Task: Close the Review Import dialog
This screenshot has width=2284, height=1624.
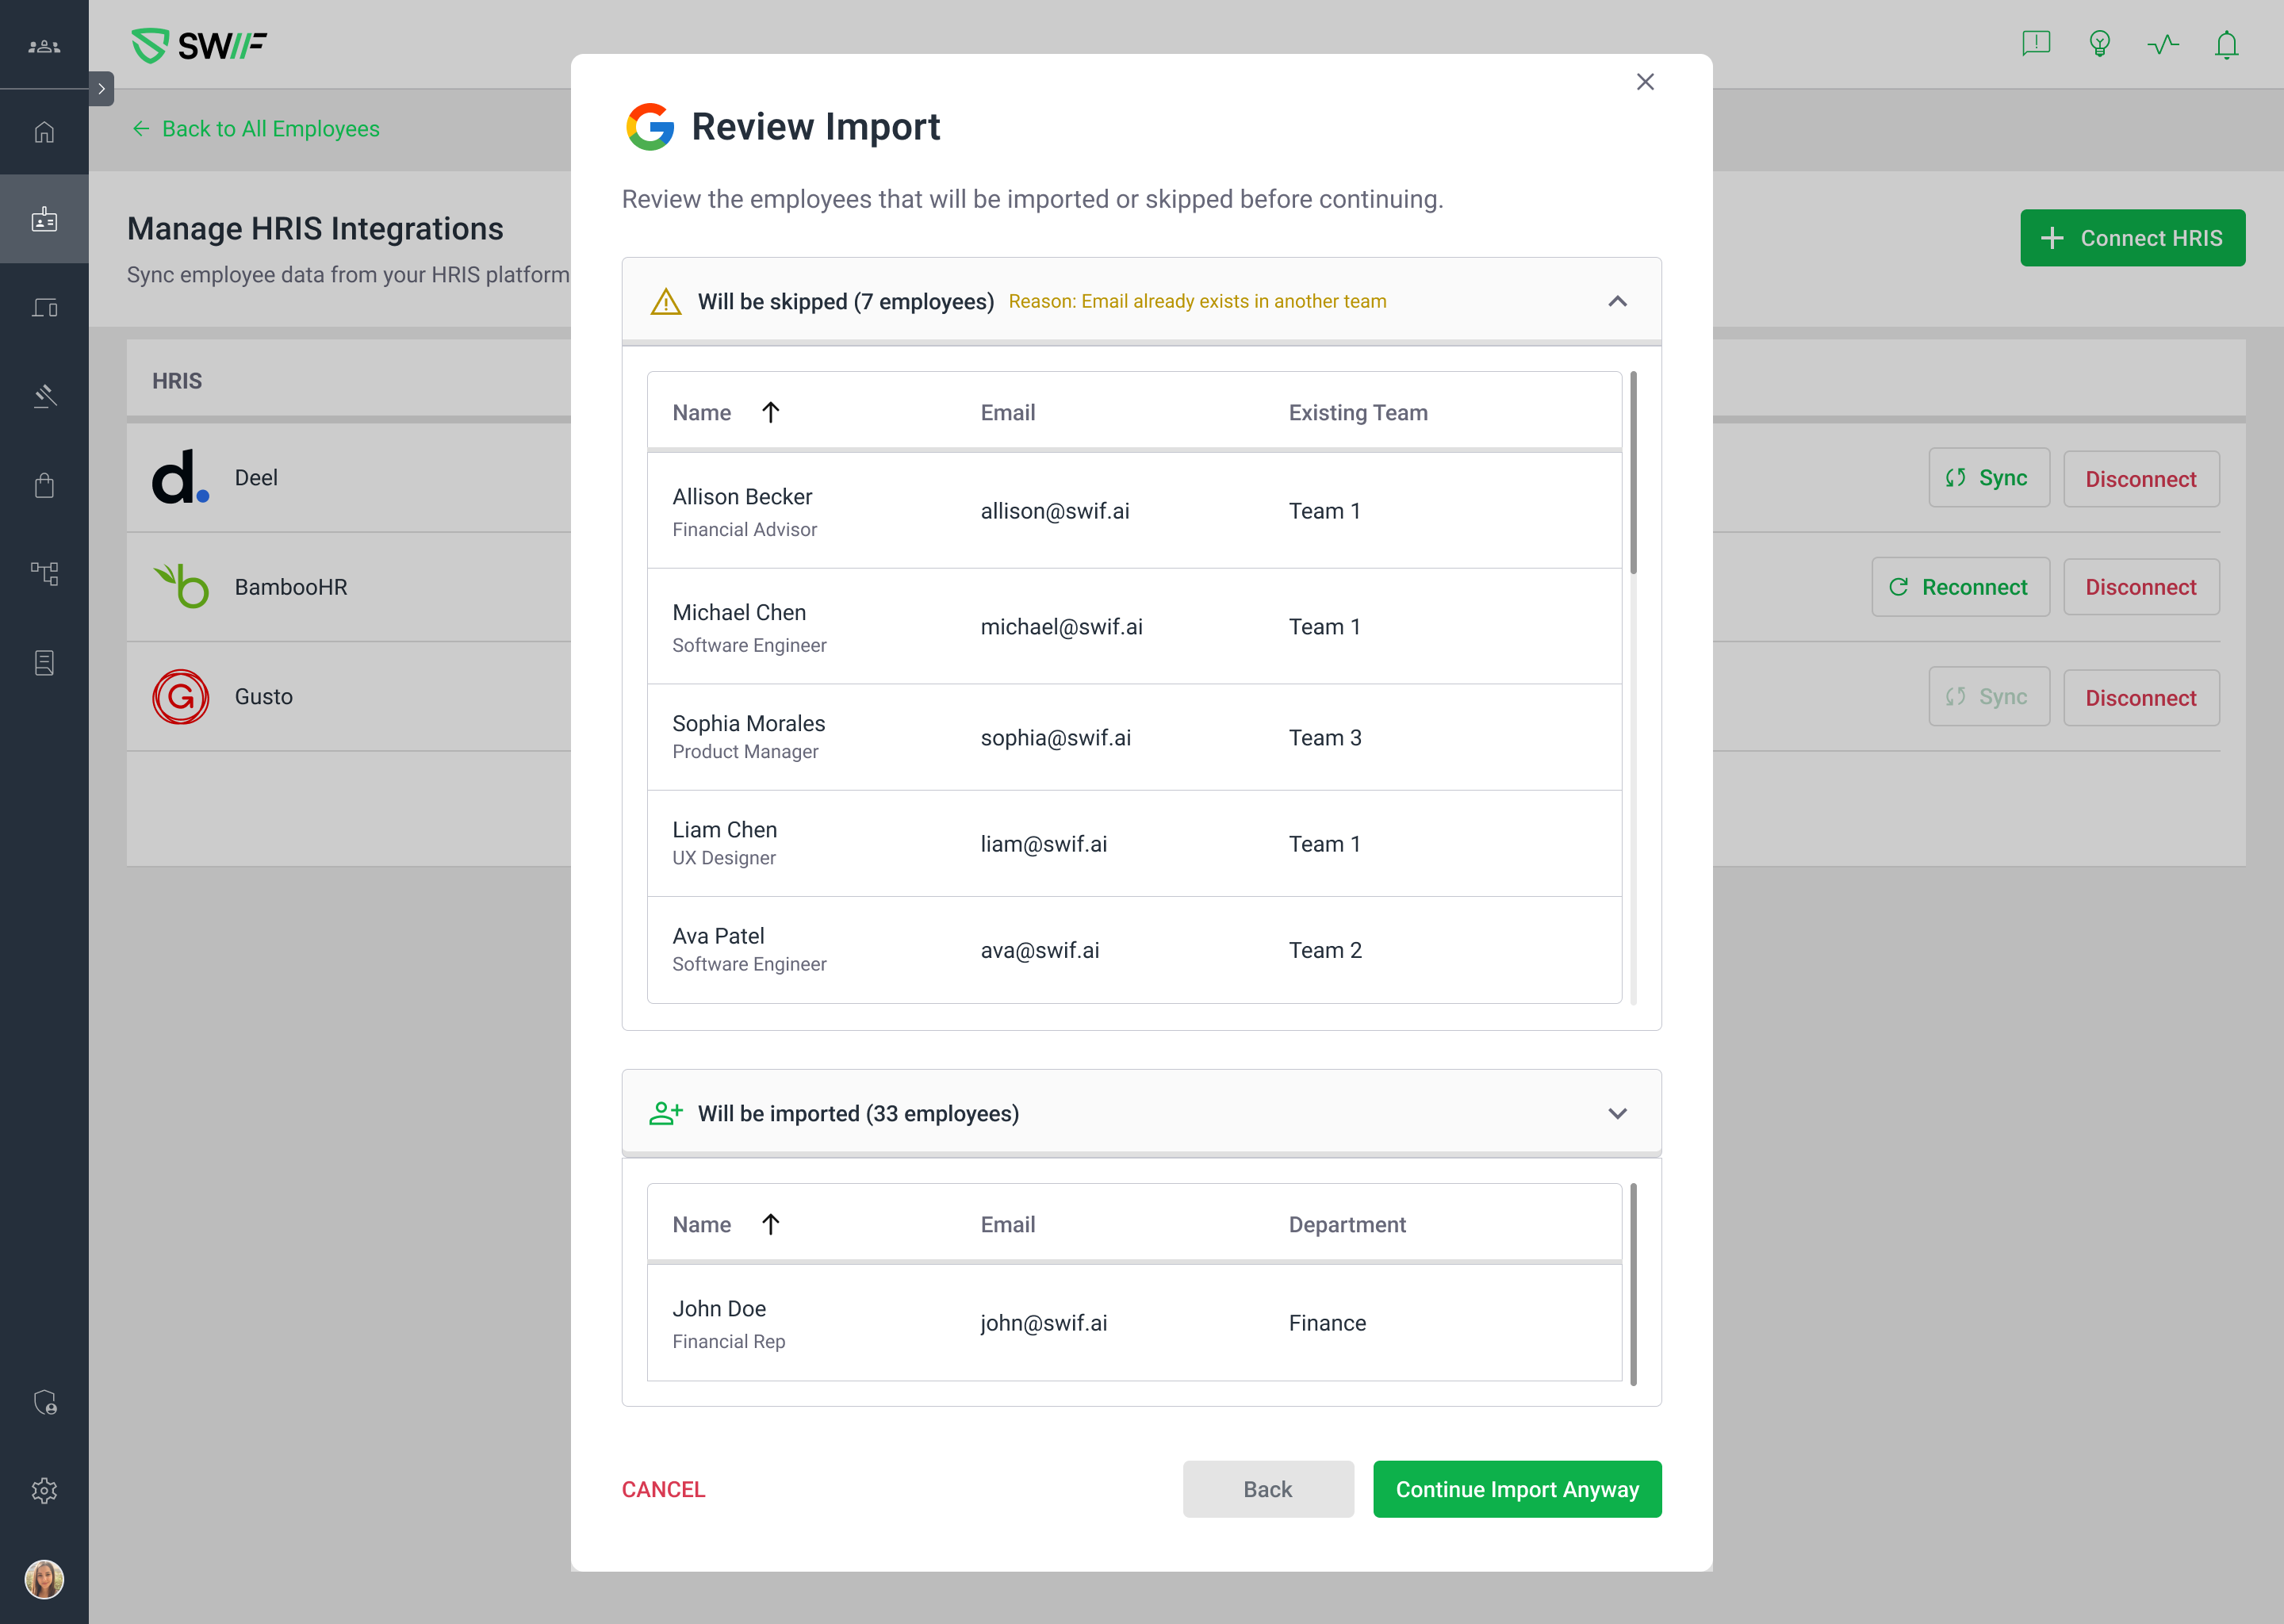Action: click(1645, 82)
